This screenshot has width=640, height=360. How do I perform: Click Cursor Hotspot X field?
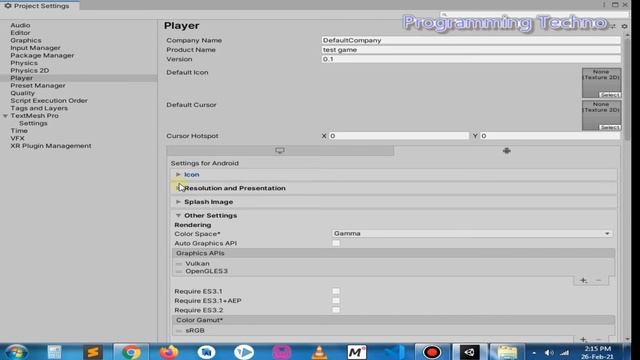click(x=398, y=136)
